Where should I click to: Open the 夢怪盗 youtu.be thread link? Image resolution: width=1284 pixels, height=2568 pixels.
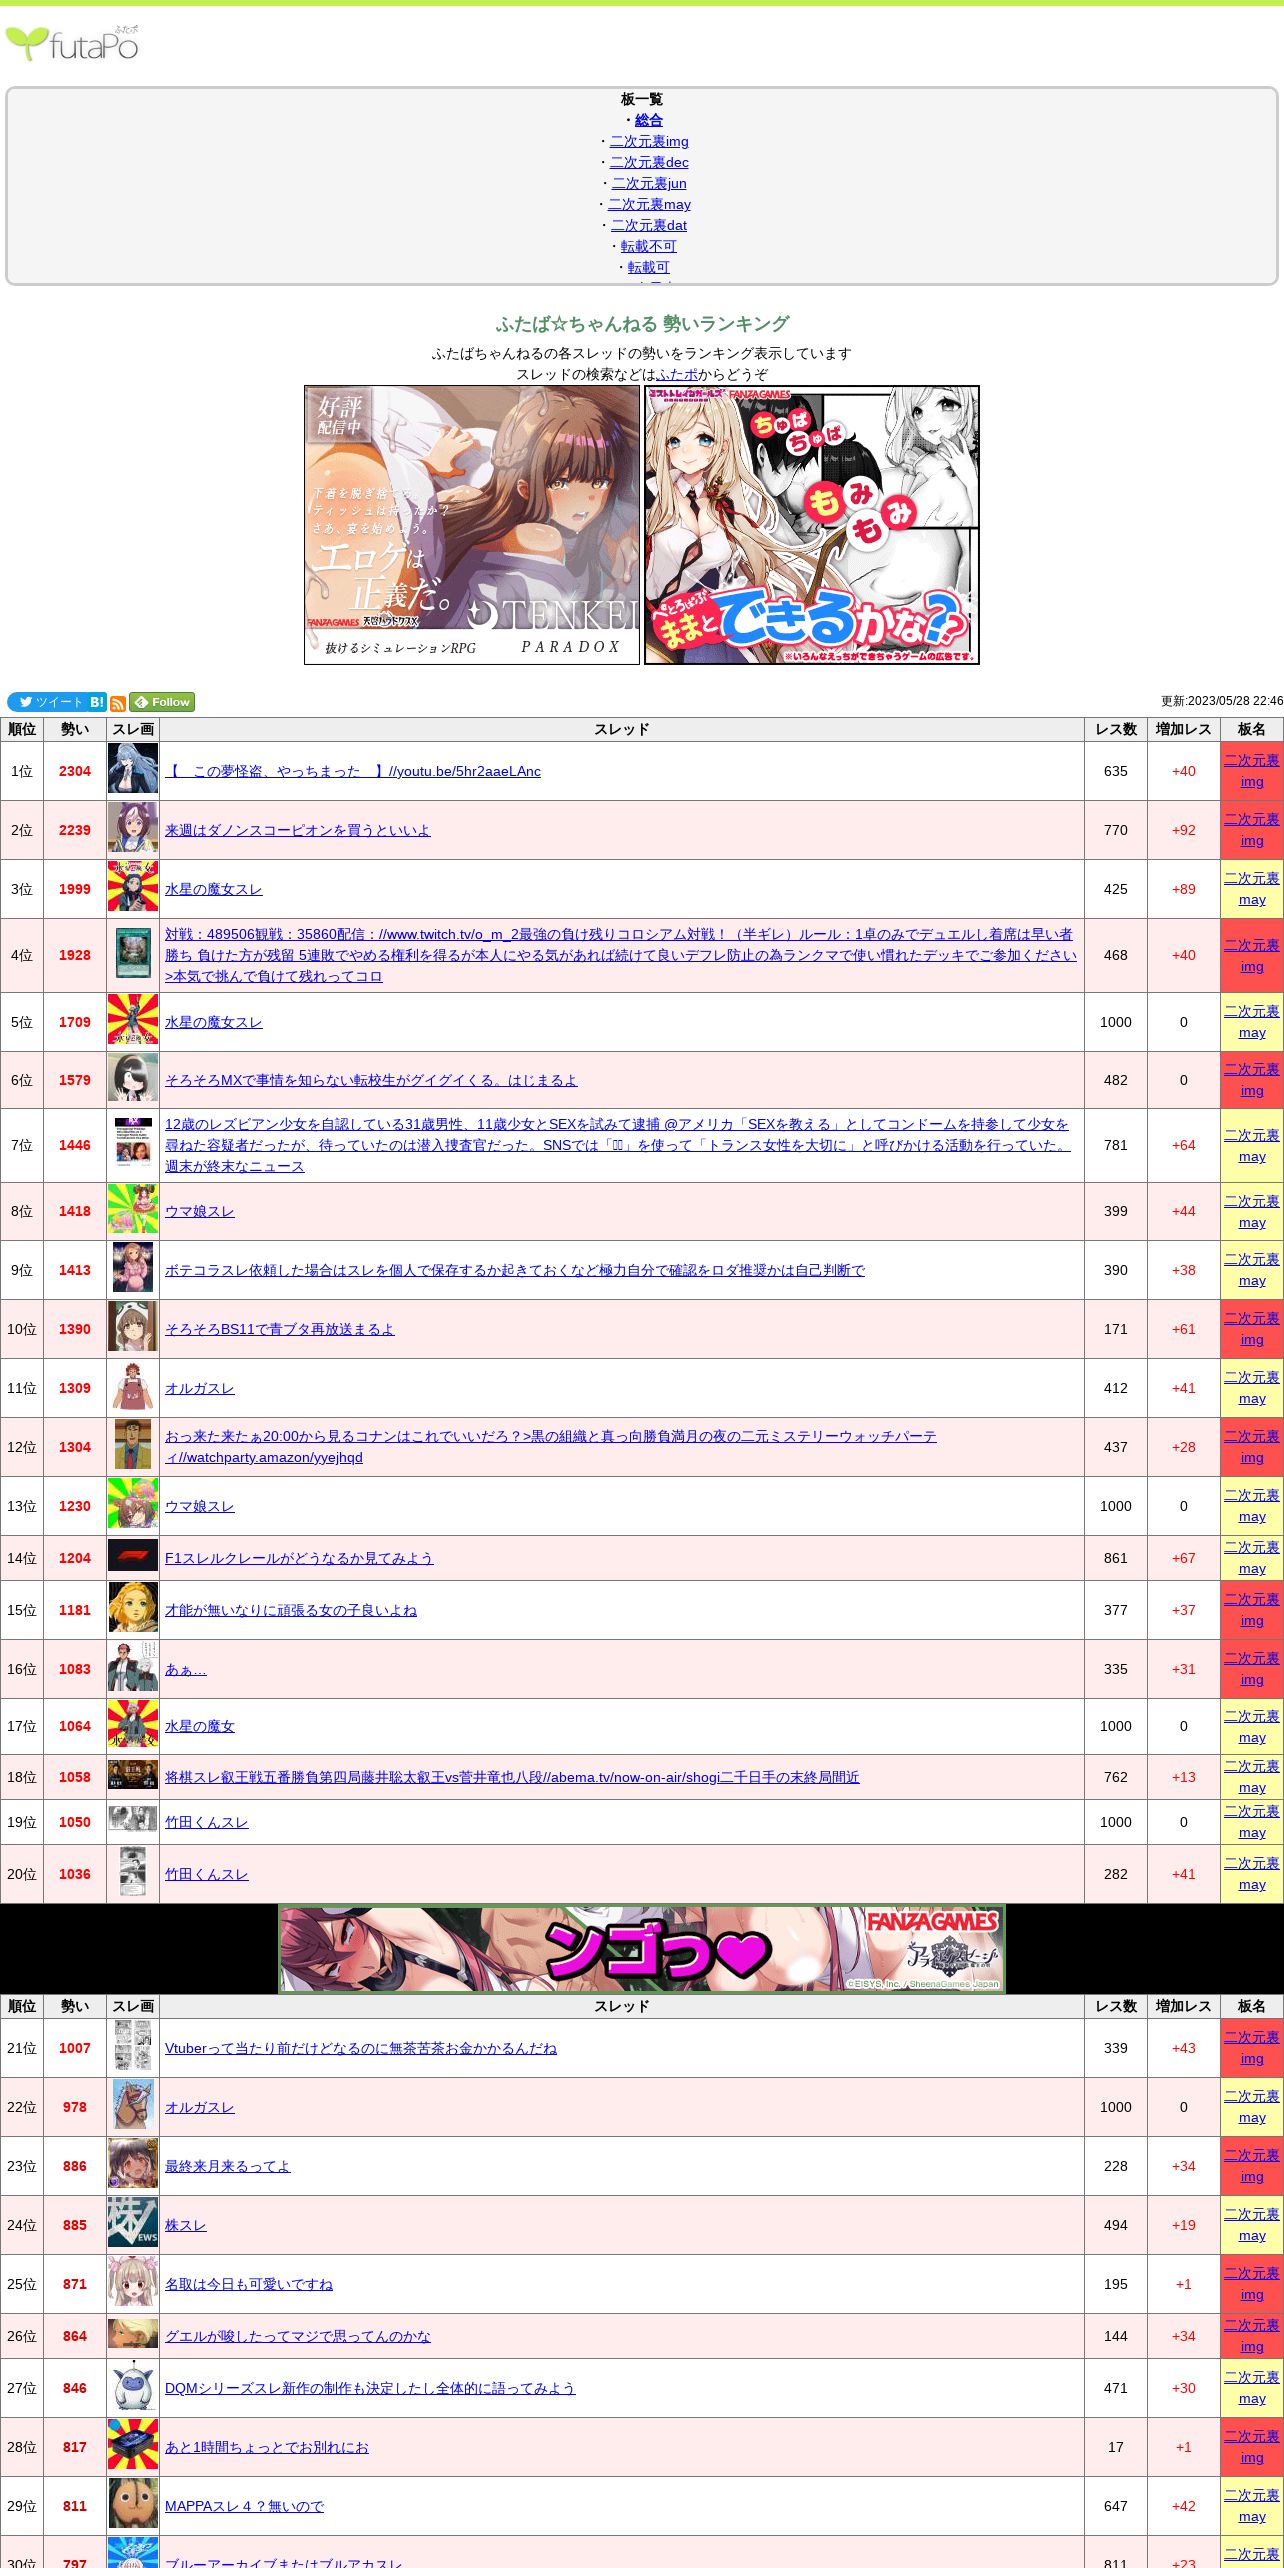[353, 771]
